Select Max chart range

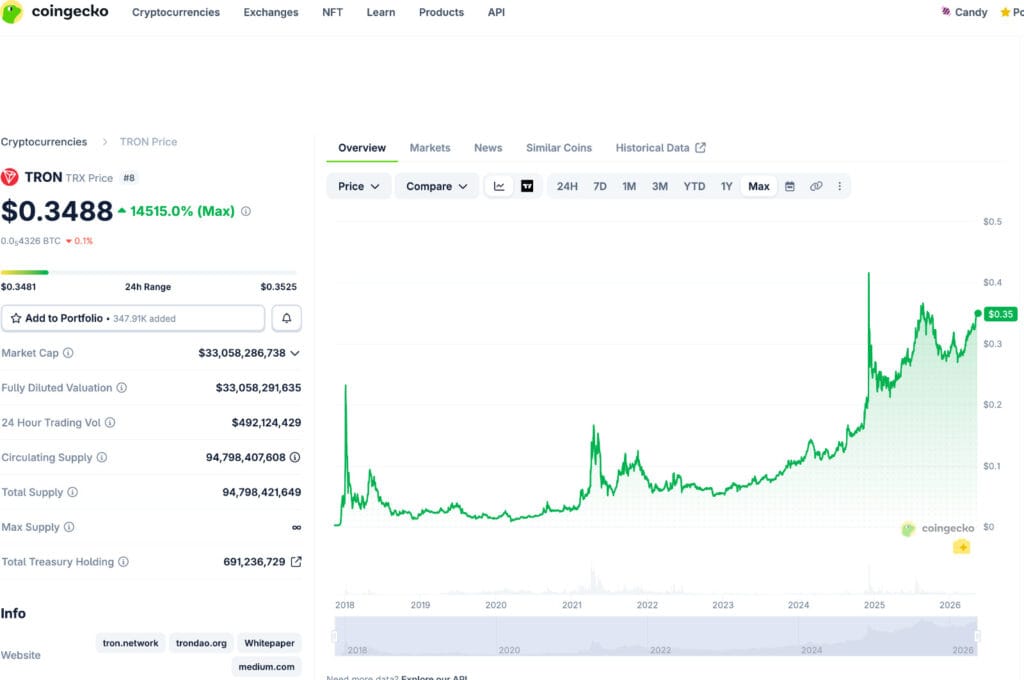(x=759, y=186)
